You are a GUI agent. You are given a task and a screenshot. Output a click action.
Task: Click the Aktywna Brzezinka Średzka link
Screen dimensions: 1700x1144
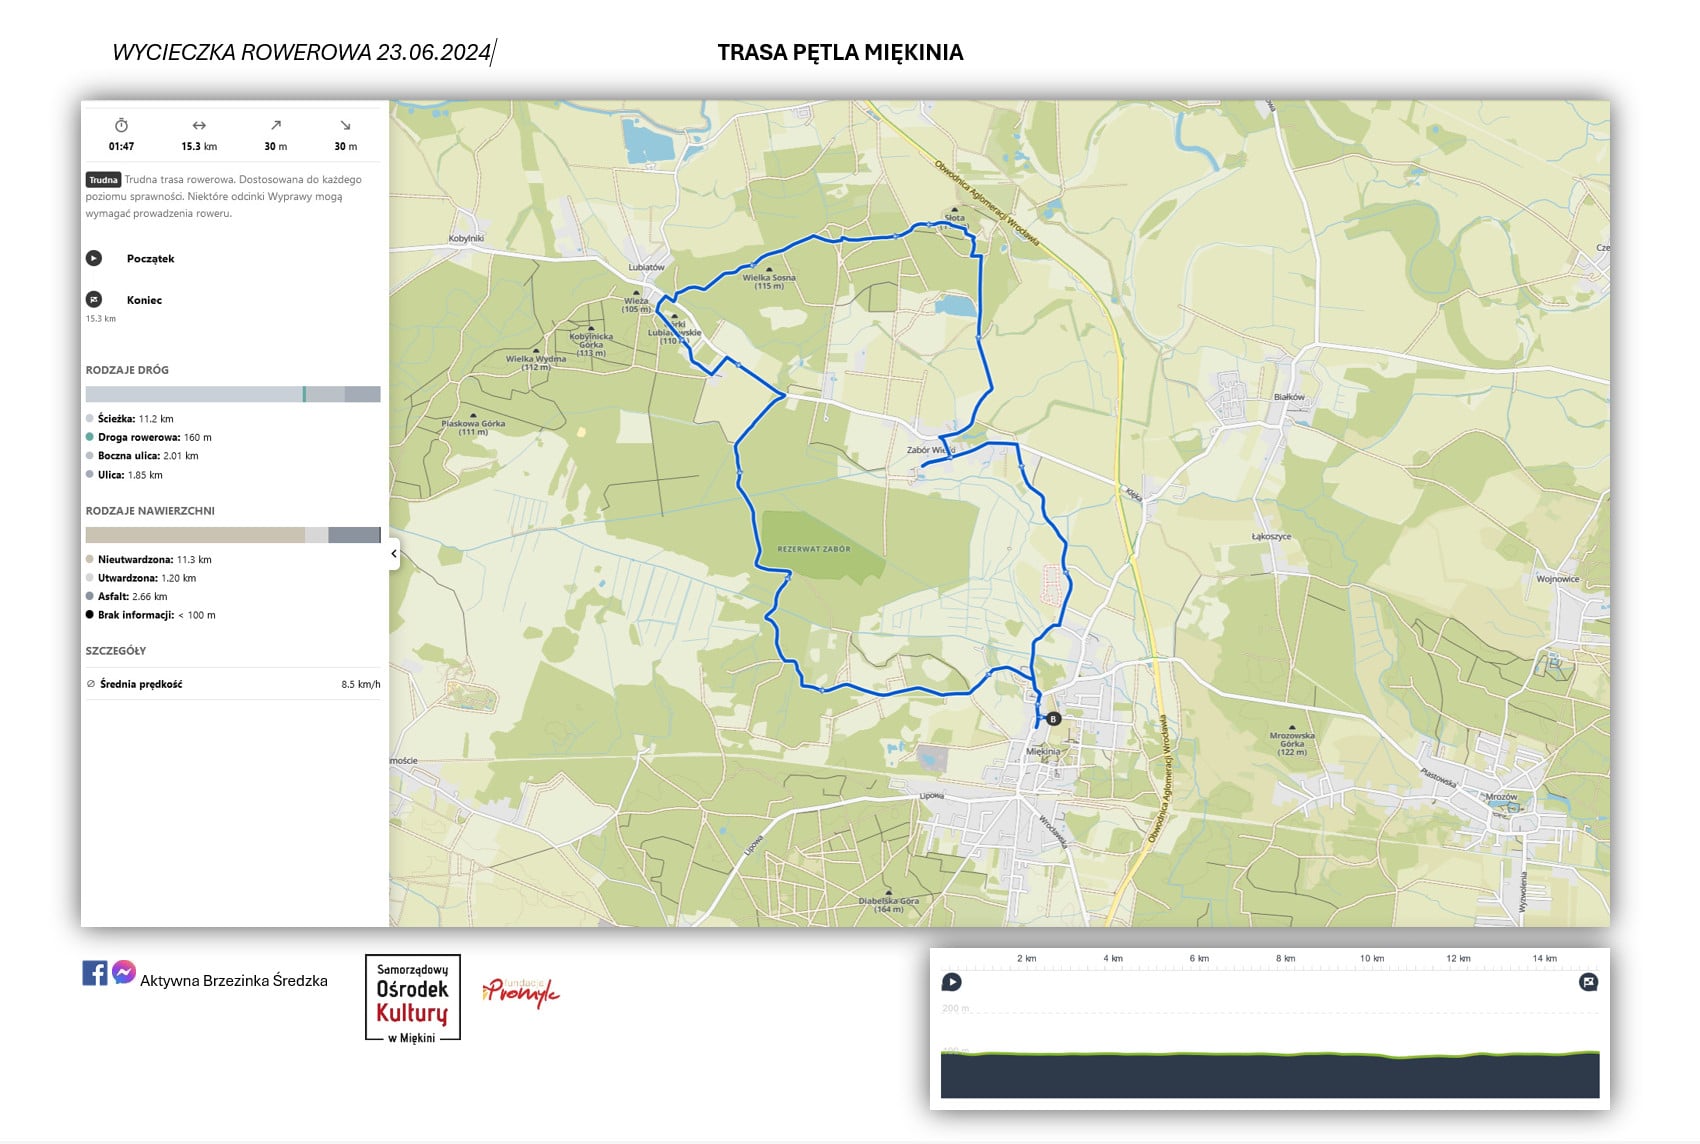233,981
